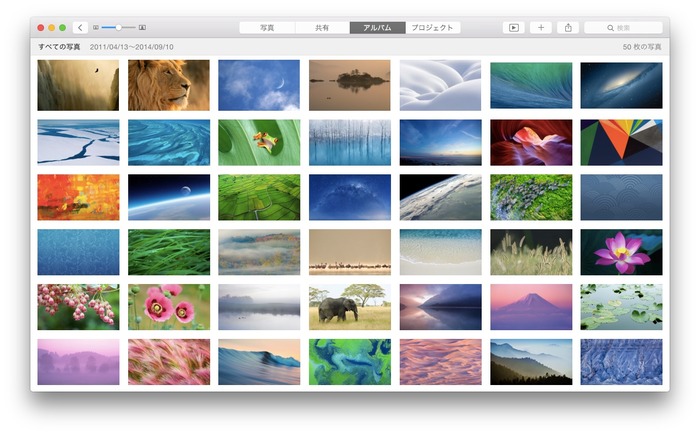Open the share menu icon
The width and height of the screenshot is (700, 435).
(x=568, y=28)
